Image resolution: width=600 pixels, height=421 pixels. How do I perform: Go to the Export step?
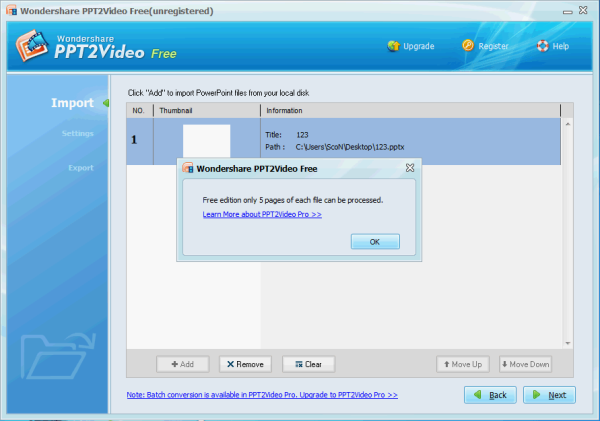coord(81,168)
